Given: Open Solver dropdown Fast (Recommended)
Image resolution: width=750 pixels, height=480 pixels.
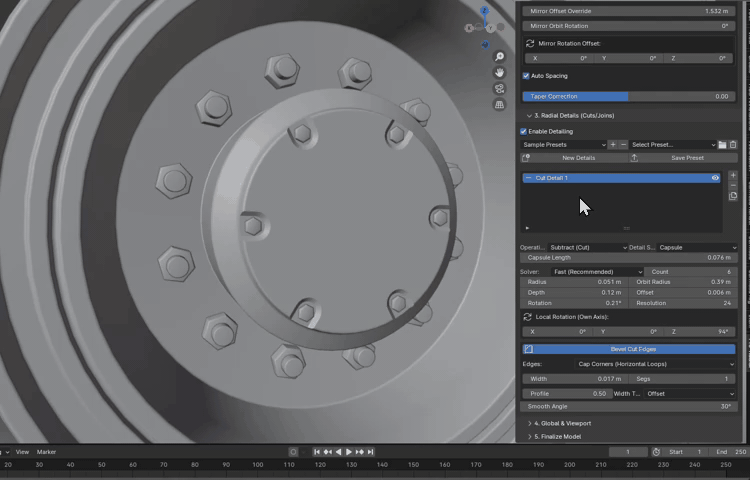Looking at the screenshot, I should [x=597, y=272].
